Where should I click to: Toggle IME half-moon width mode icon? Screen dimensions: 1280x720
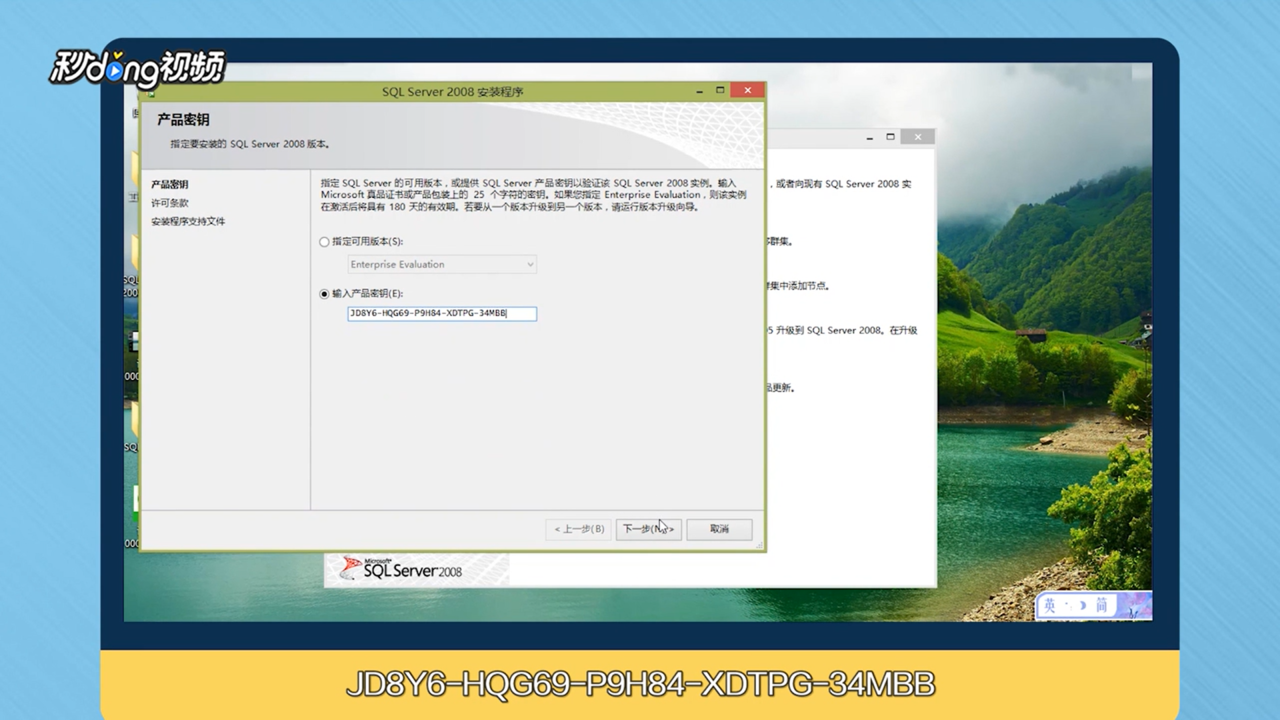point(1083,606)
